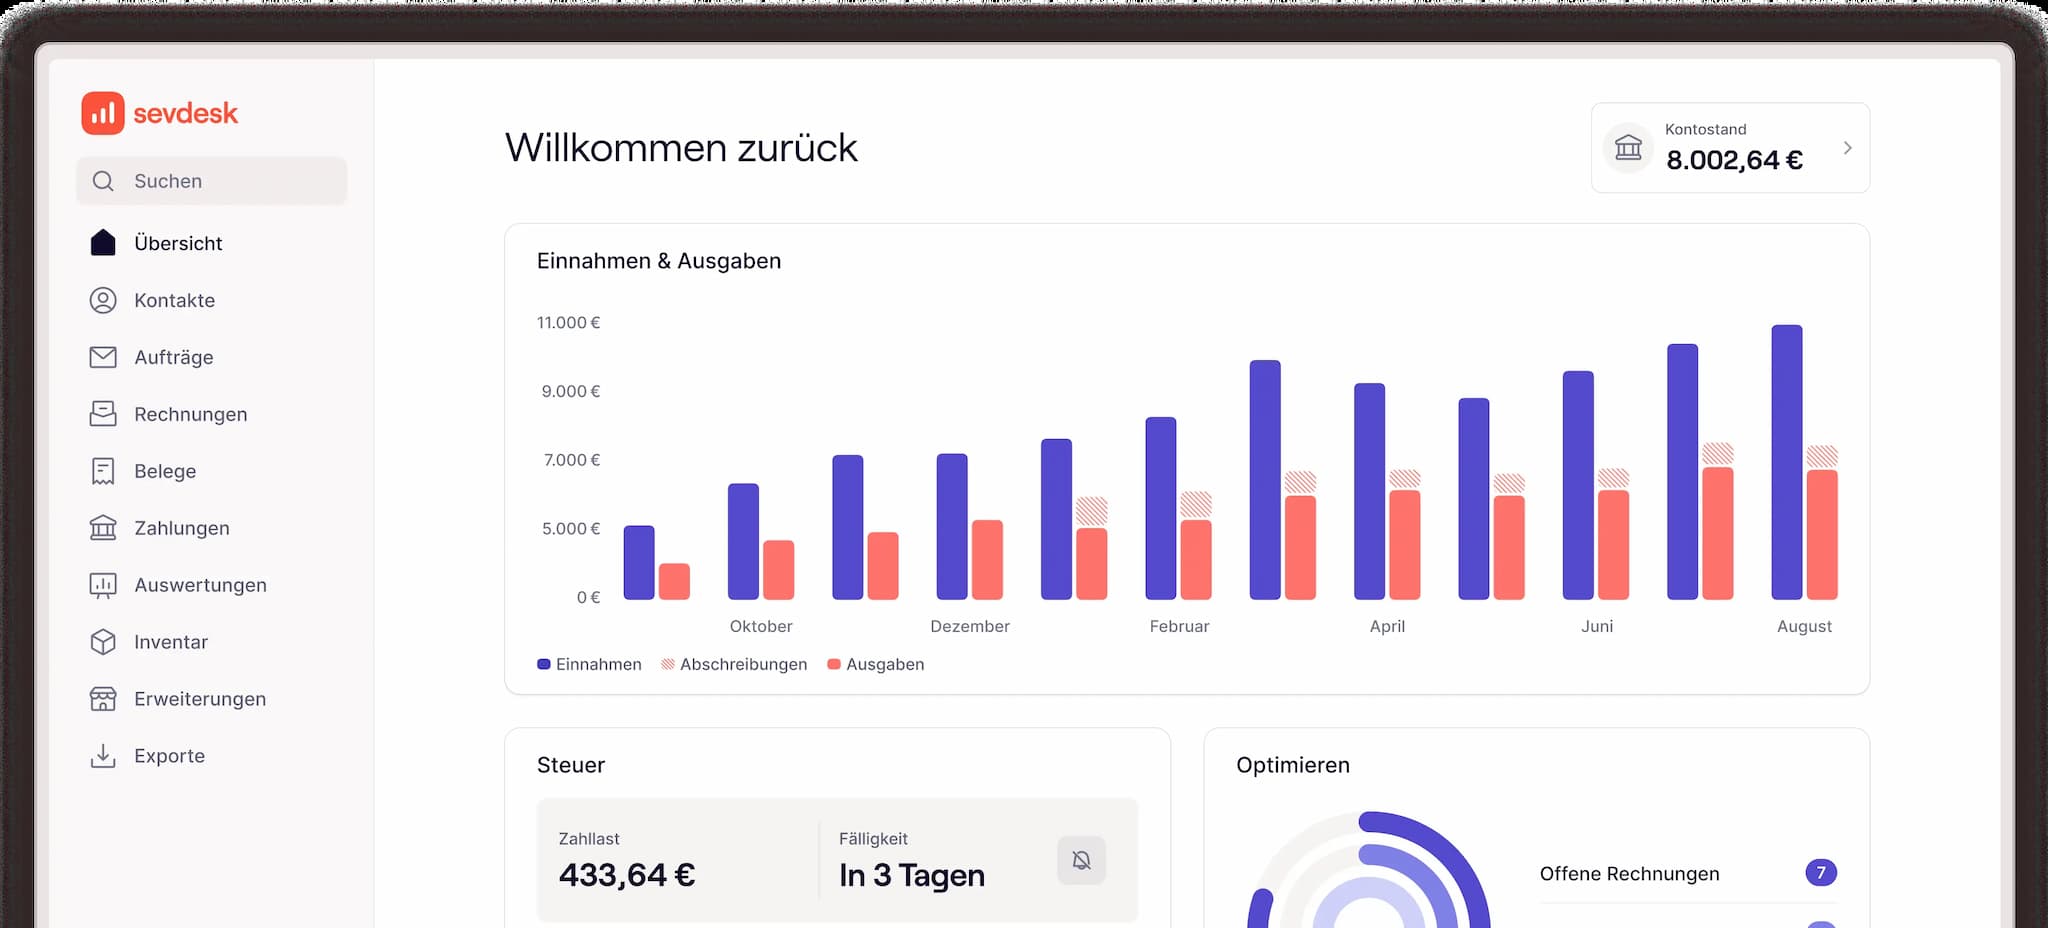Click the Inventar box icon

(103, 642)
